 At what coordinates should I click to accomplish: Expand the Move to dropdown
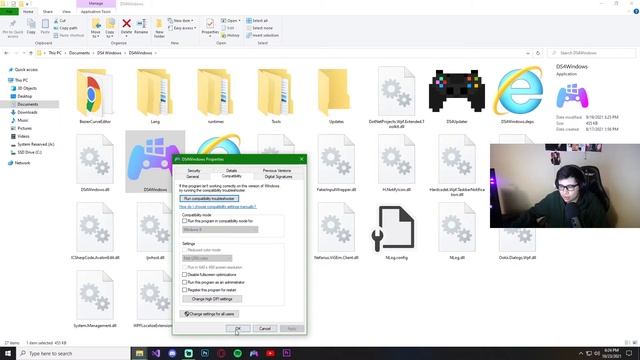click(x=96, y=34)
